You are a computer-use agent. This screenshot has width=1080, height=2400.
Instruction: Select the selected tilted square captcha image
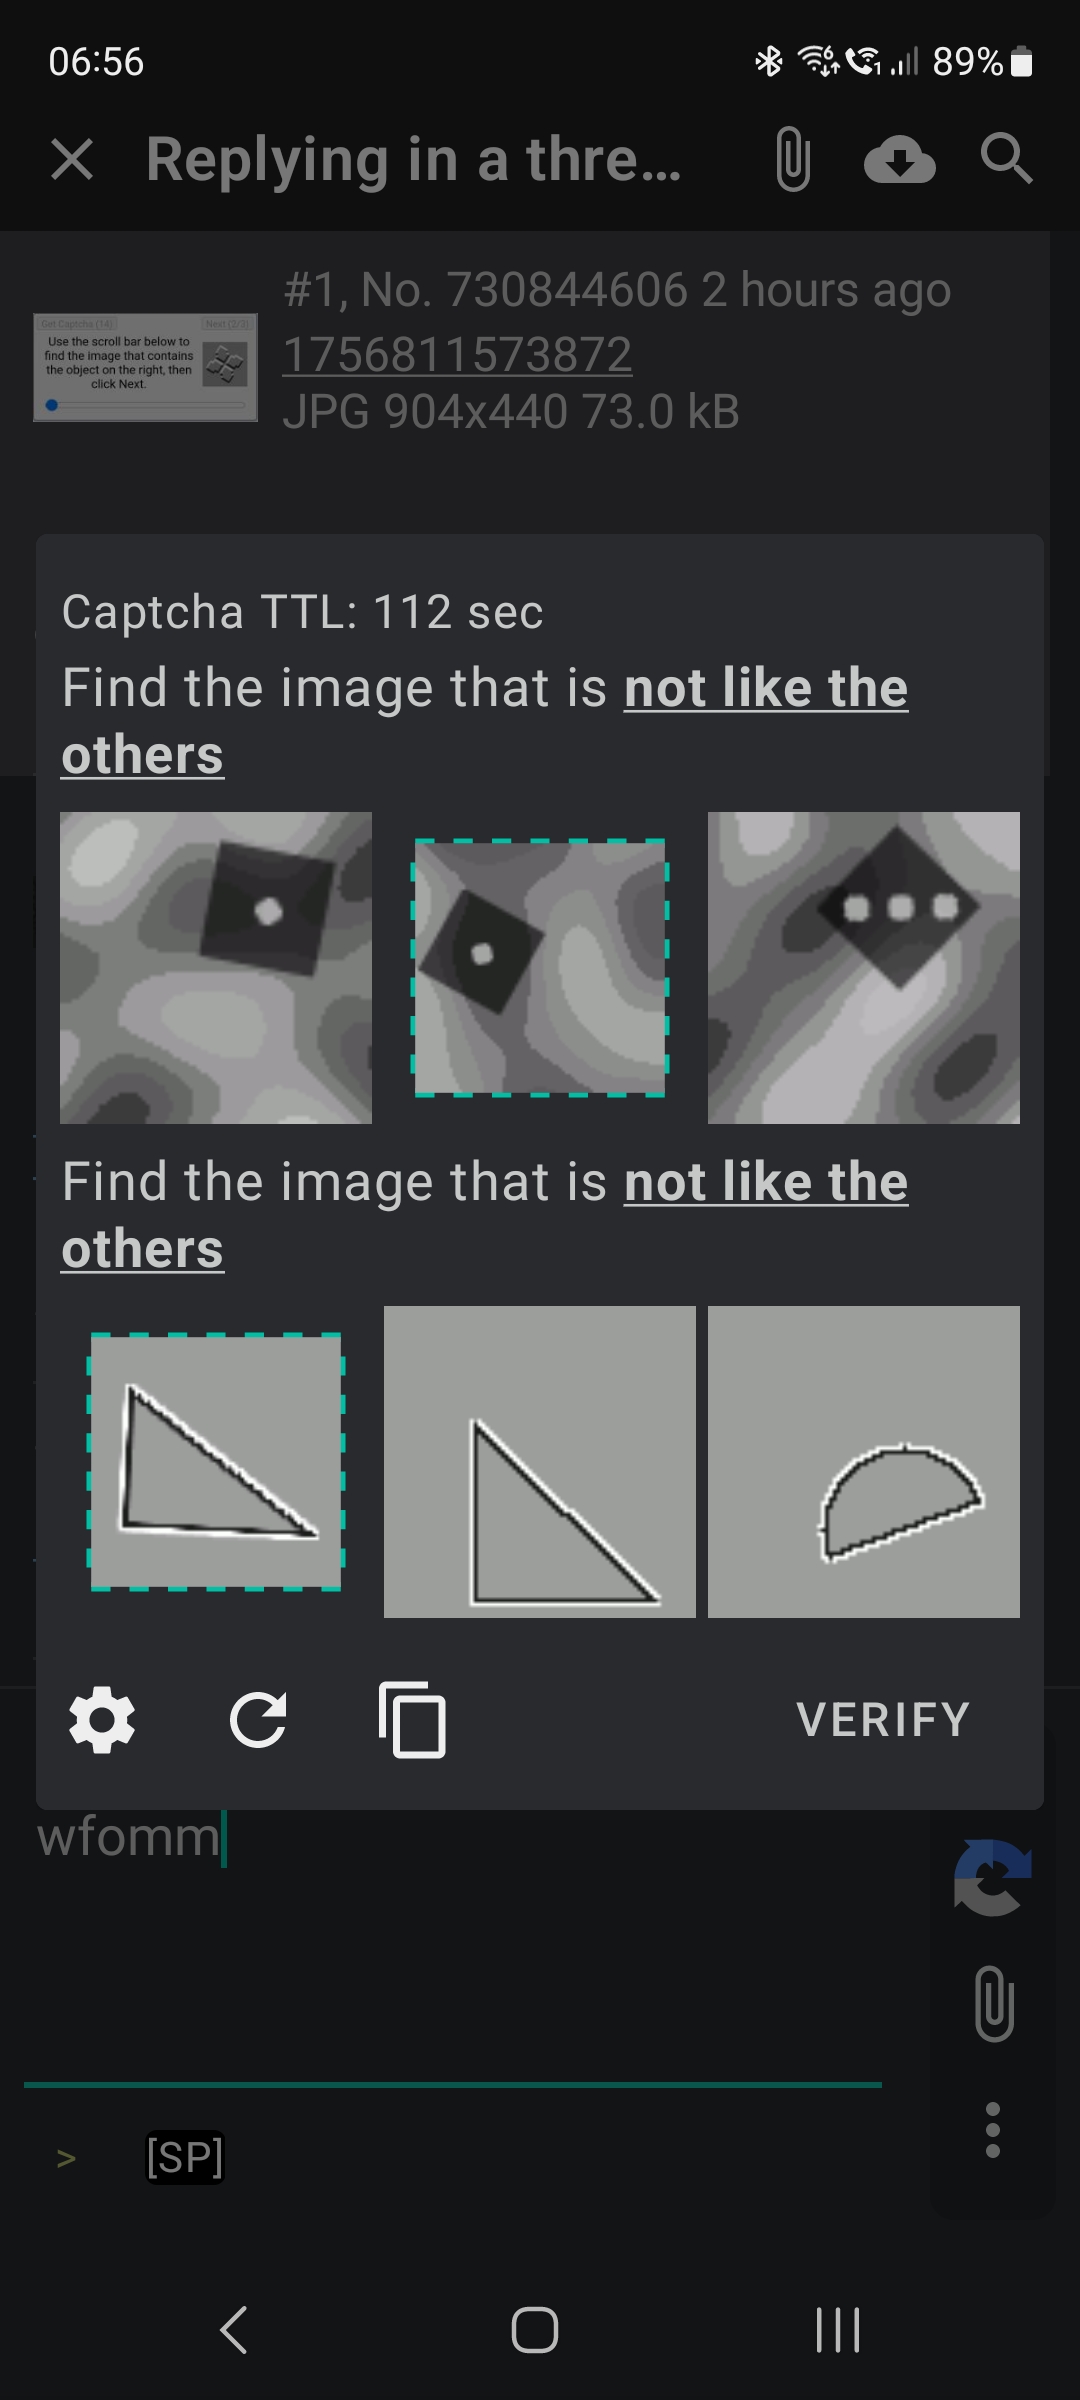click(540, 968)
